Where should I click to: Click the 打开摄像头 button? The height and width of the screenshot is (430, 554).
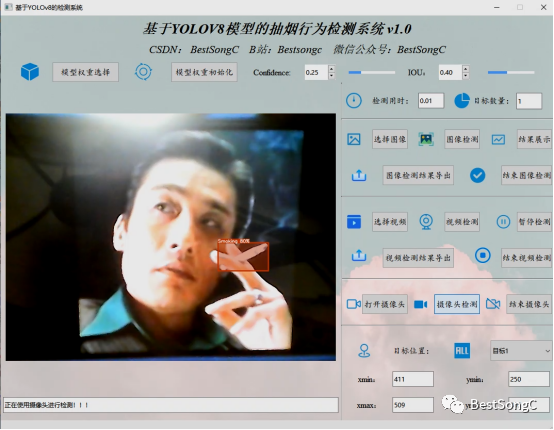point(385,304)
